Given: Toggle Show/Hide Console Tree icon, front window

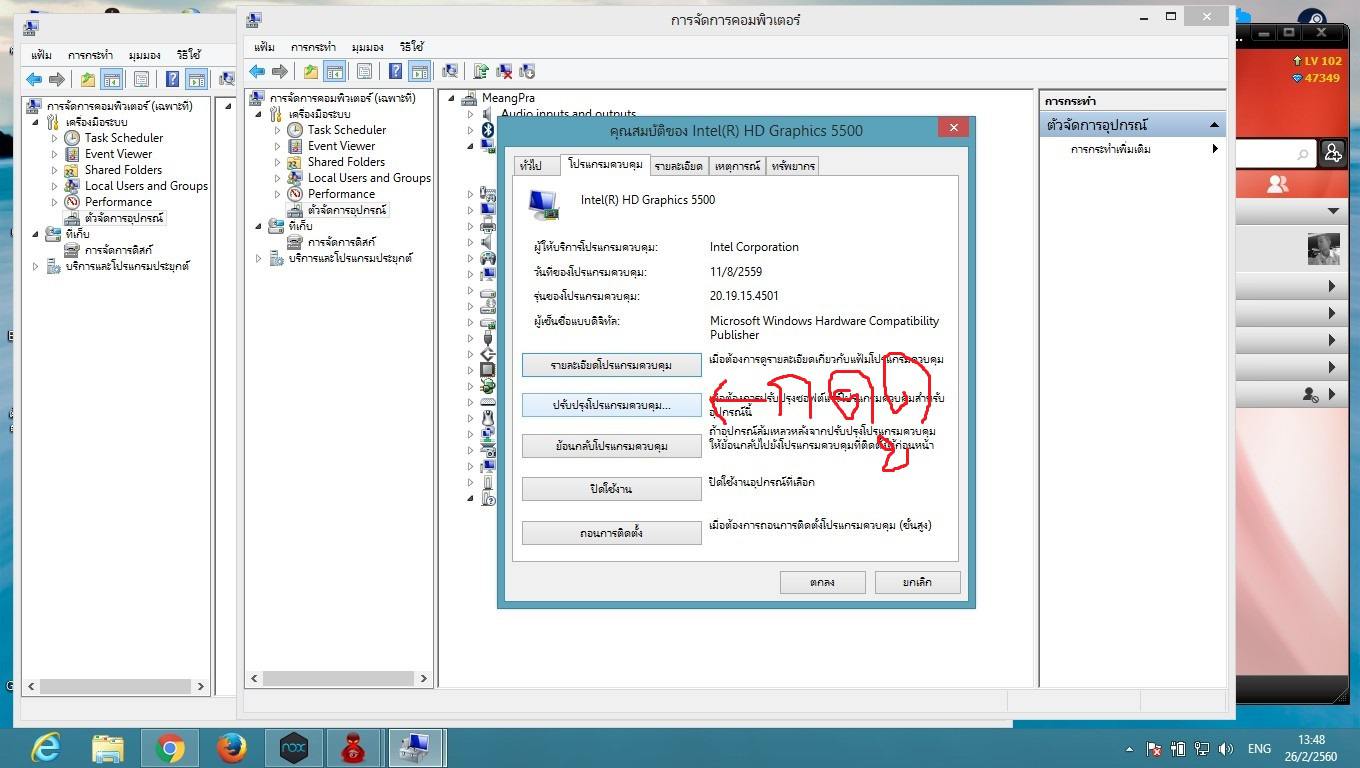Looking at the screenshot, I should [334, 71].
